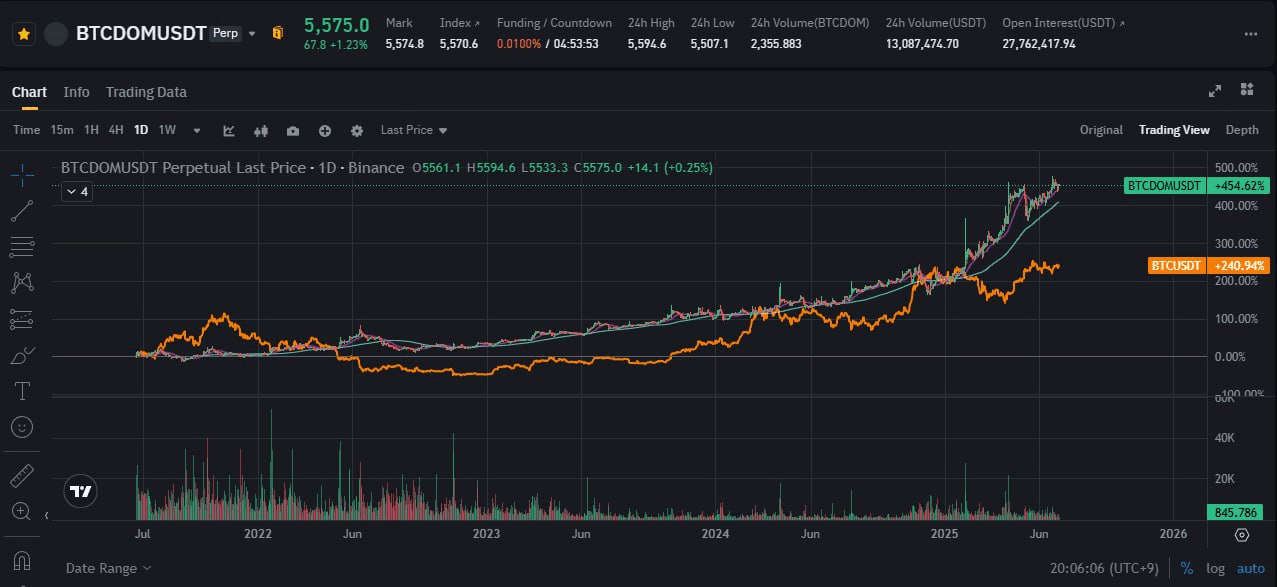Select the Fibonacci retracement tool

click(x=22, y=247)
